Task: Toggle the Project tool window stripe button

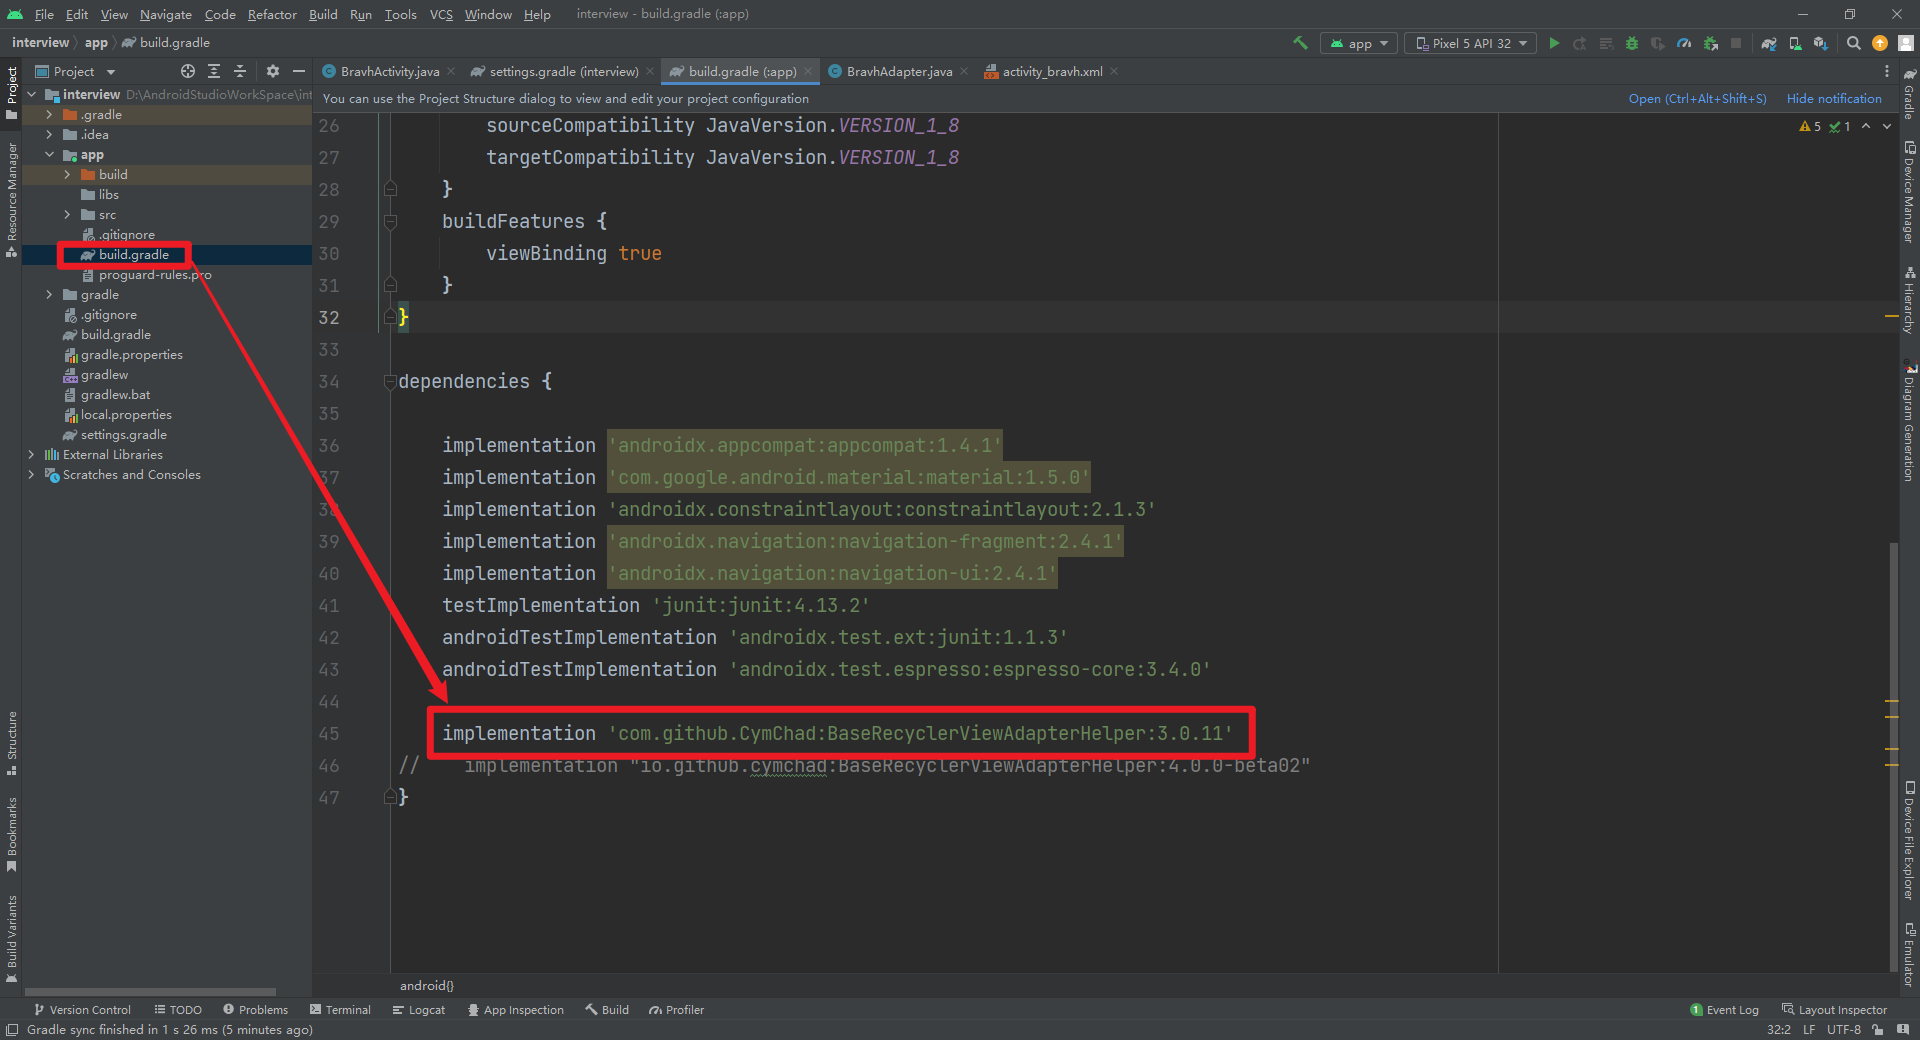Action: coord(12,92)
